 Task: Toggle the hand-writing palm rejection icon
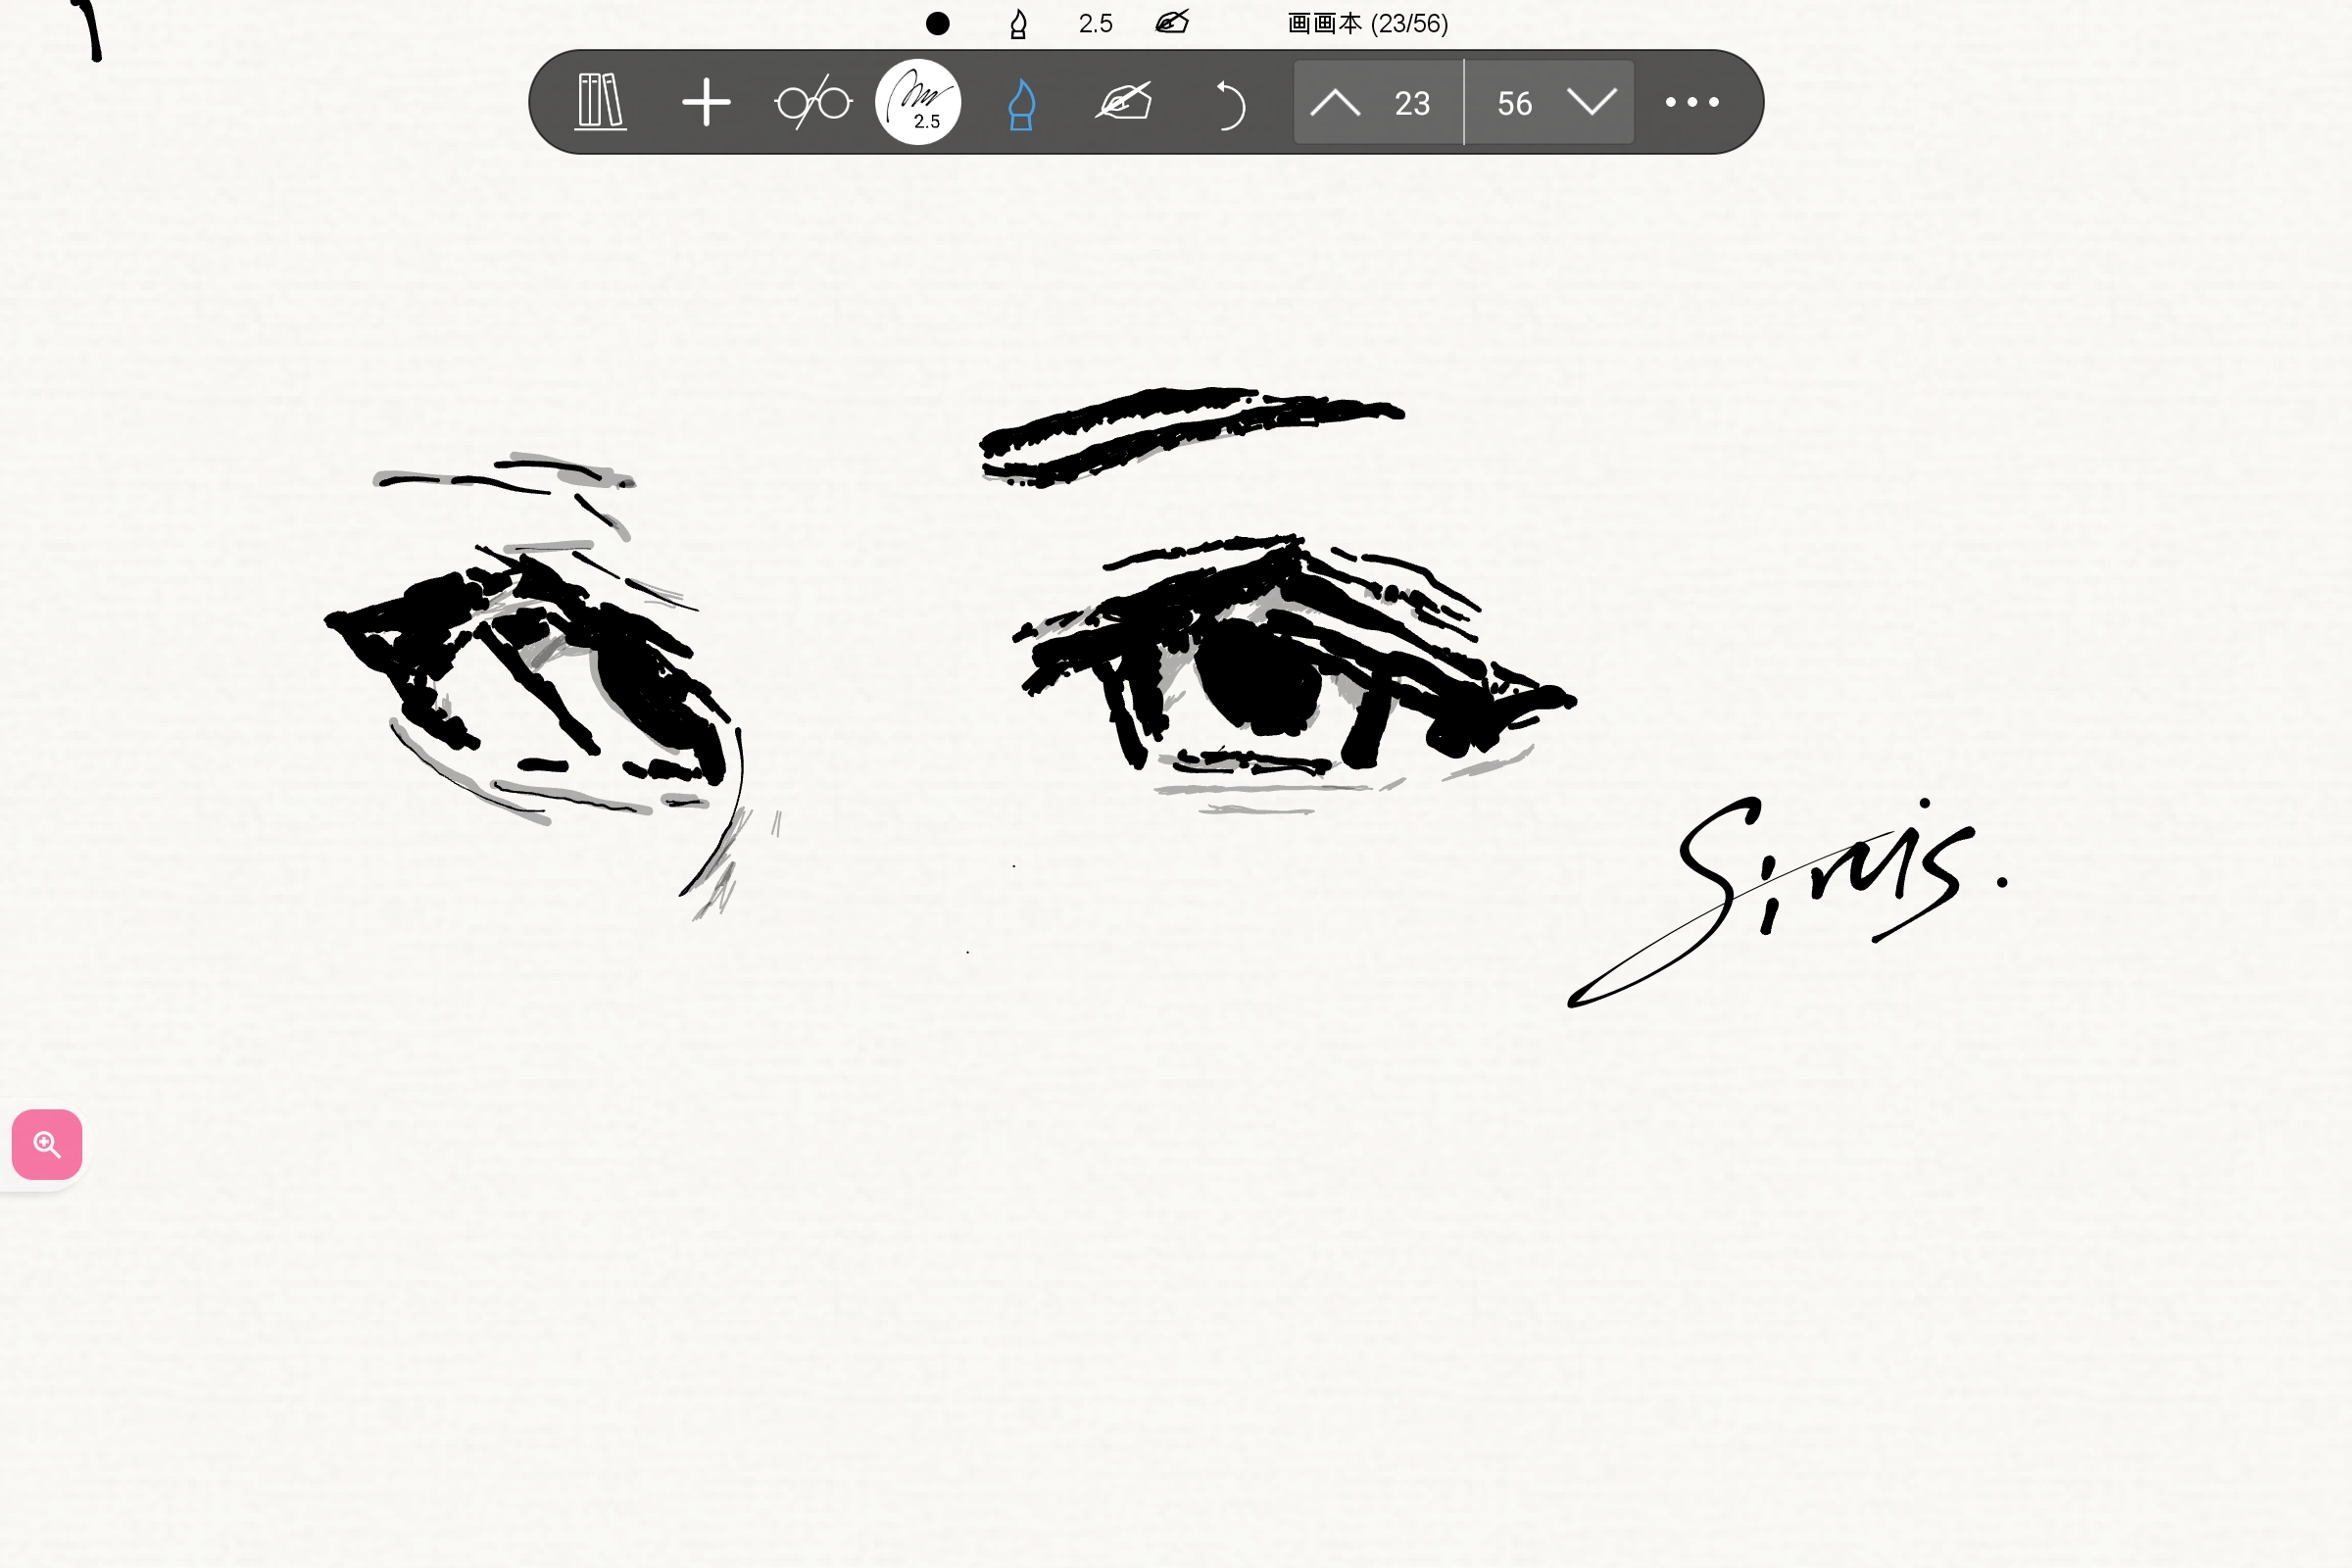tap(1125, 102)
